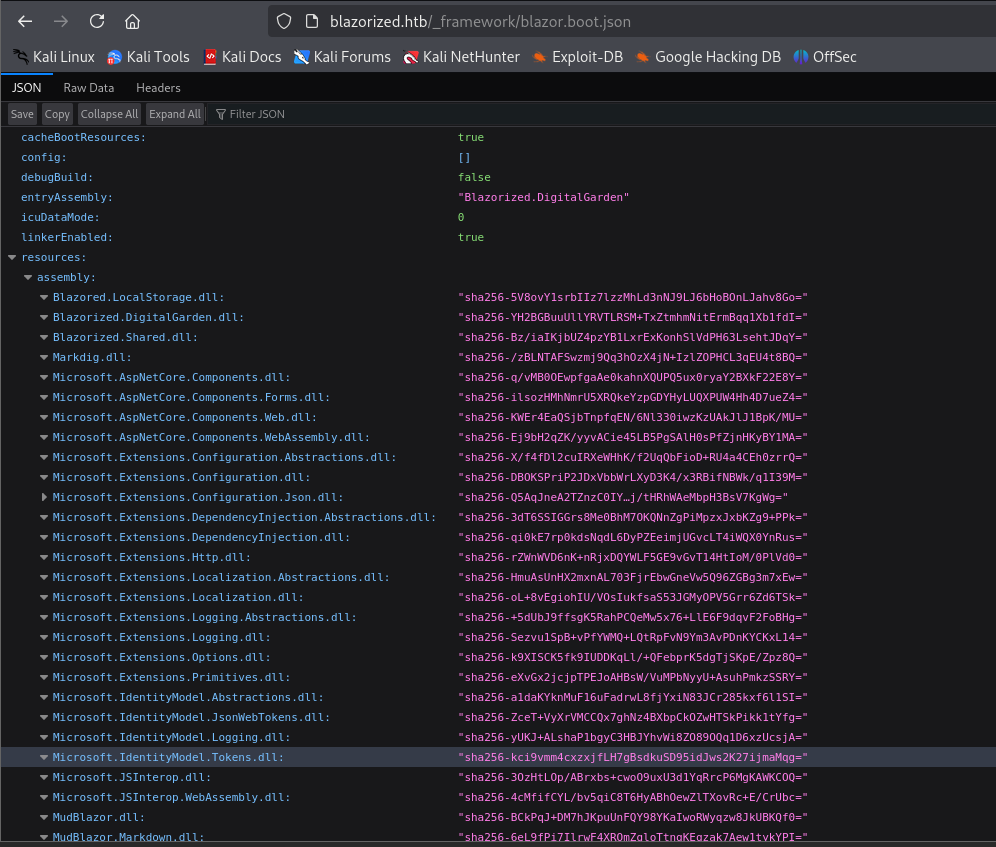
Task: Switch to the Headers tab
Action: [x=158, y=88]
